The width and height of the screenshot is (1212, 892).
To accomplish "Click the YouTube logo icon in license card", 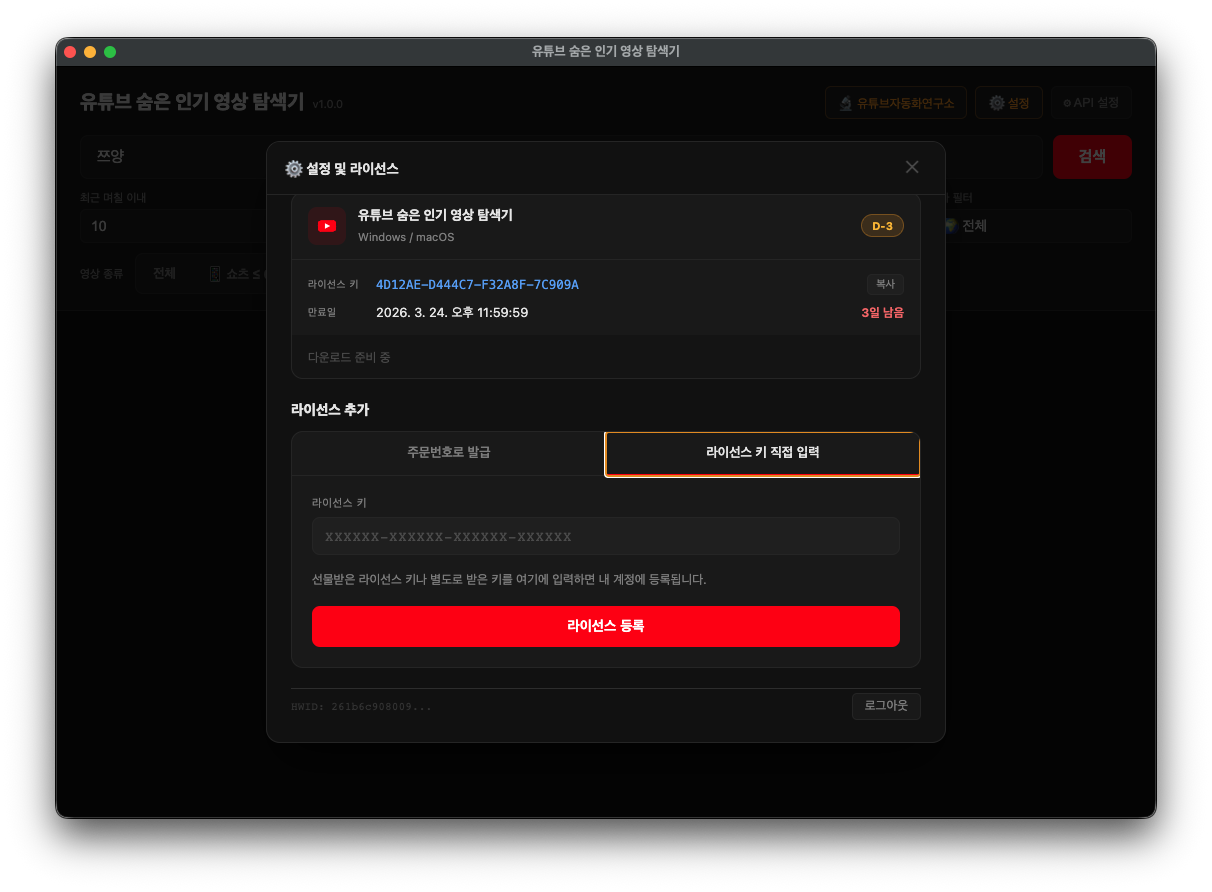I will pyautogui.click(x=327, y=226).
